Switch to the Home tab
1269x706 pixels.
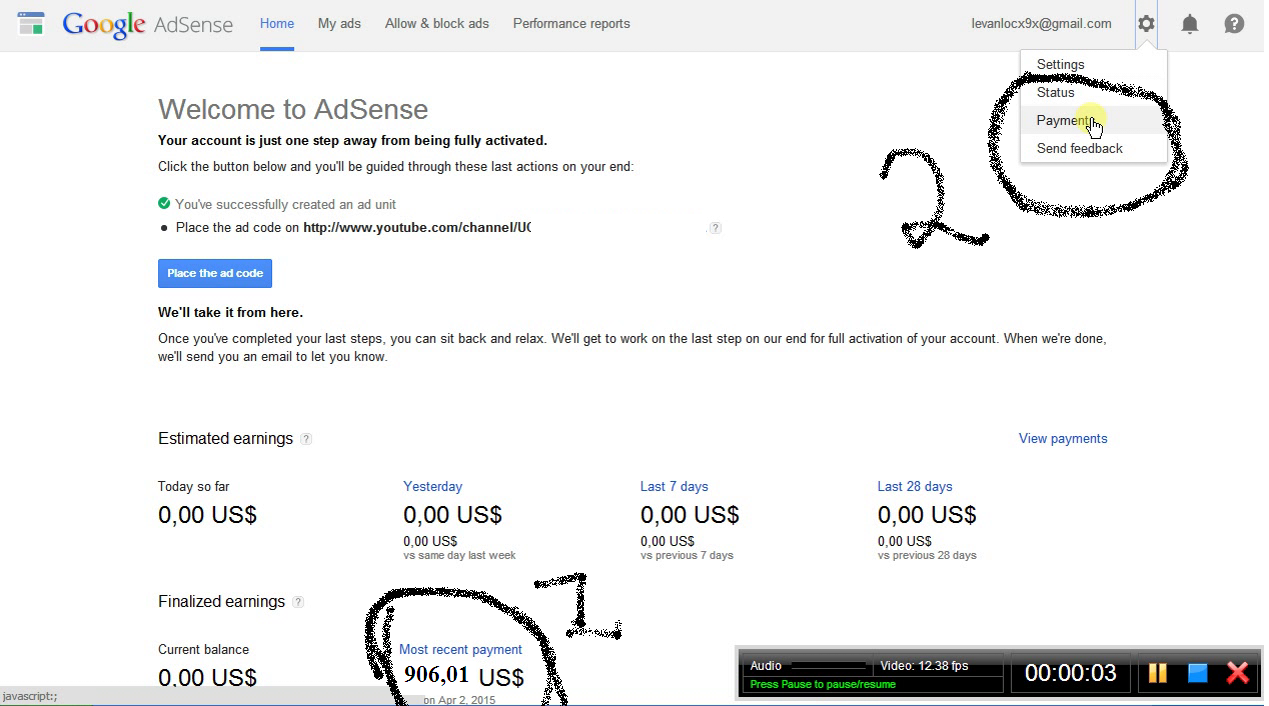277,24
